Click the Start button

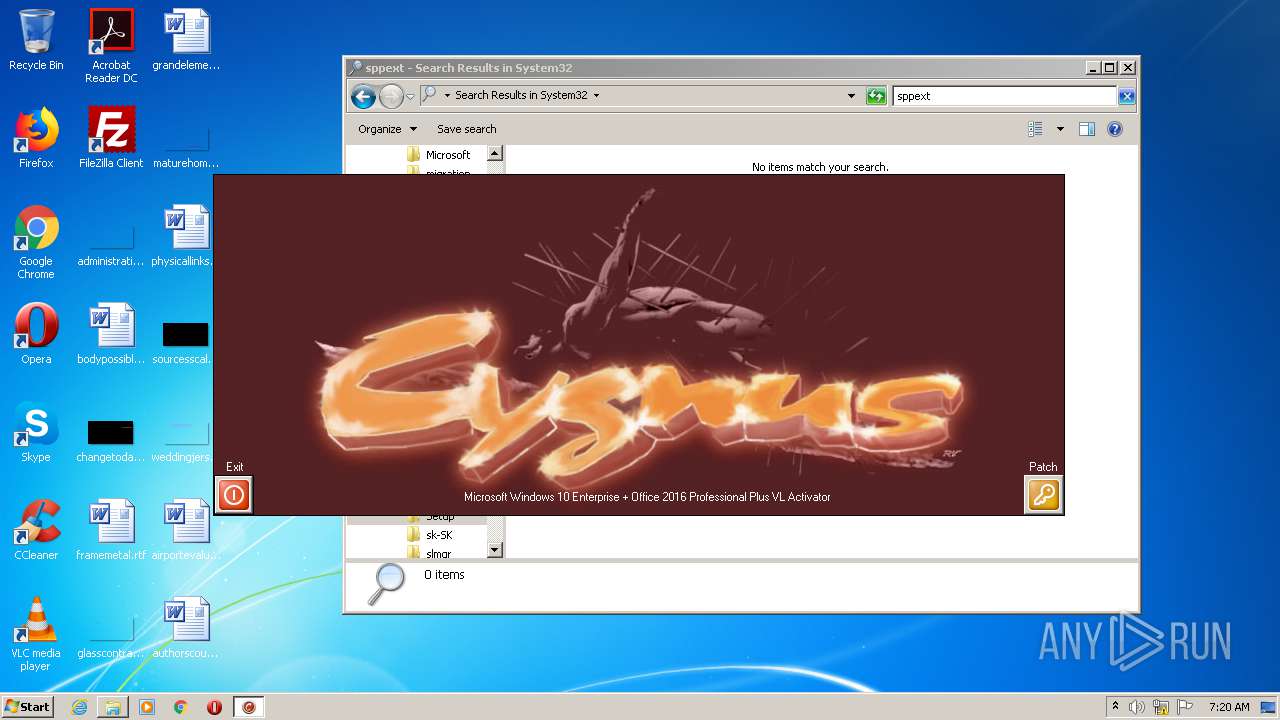28,707
